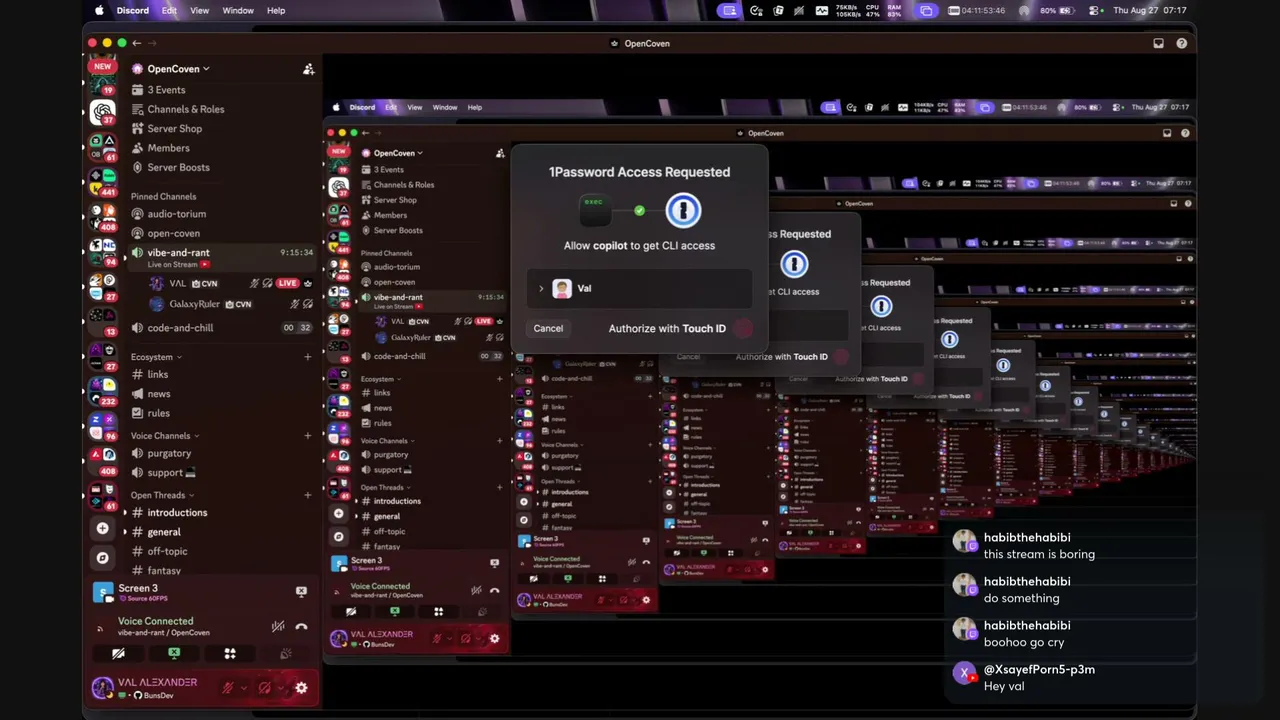Image resolution: width=1280 pixels, height=720 pixels.
Task: Open the Activities launcher icon
Action: click(230, 654)
